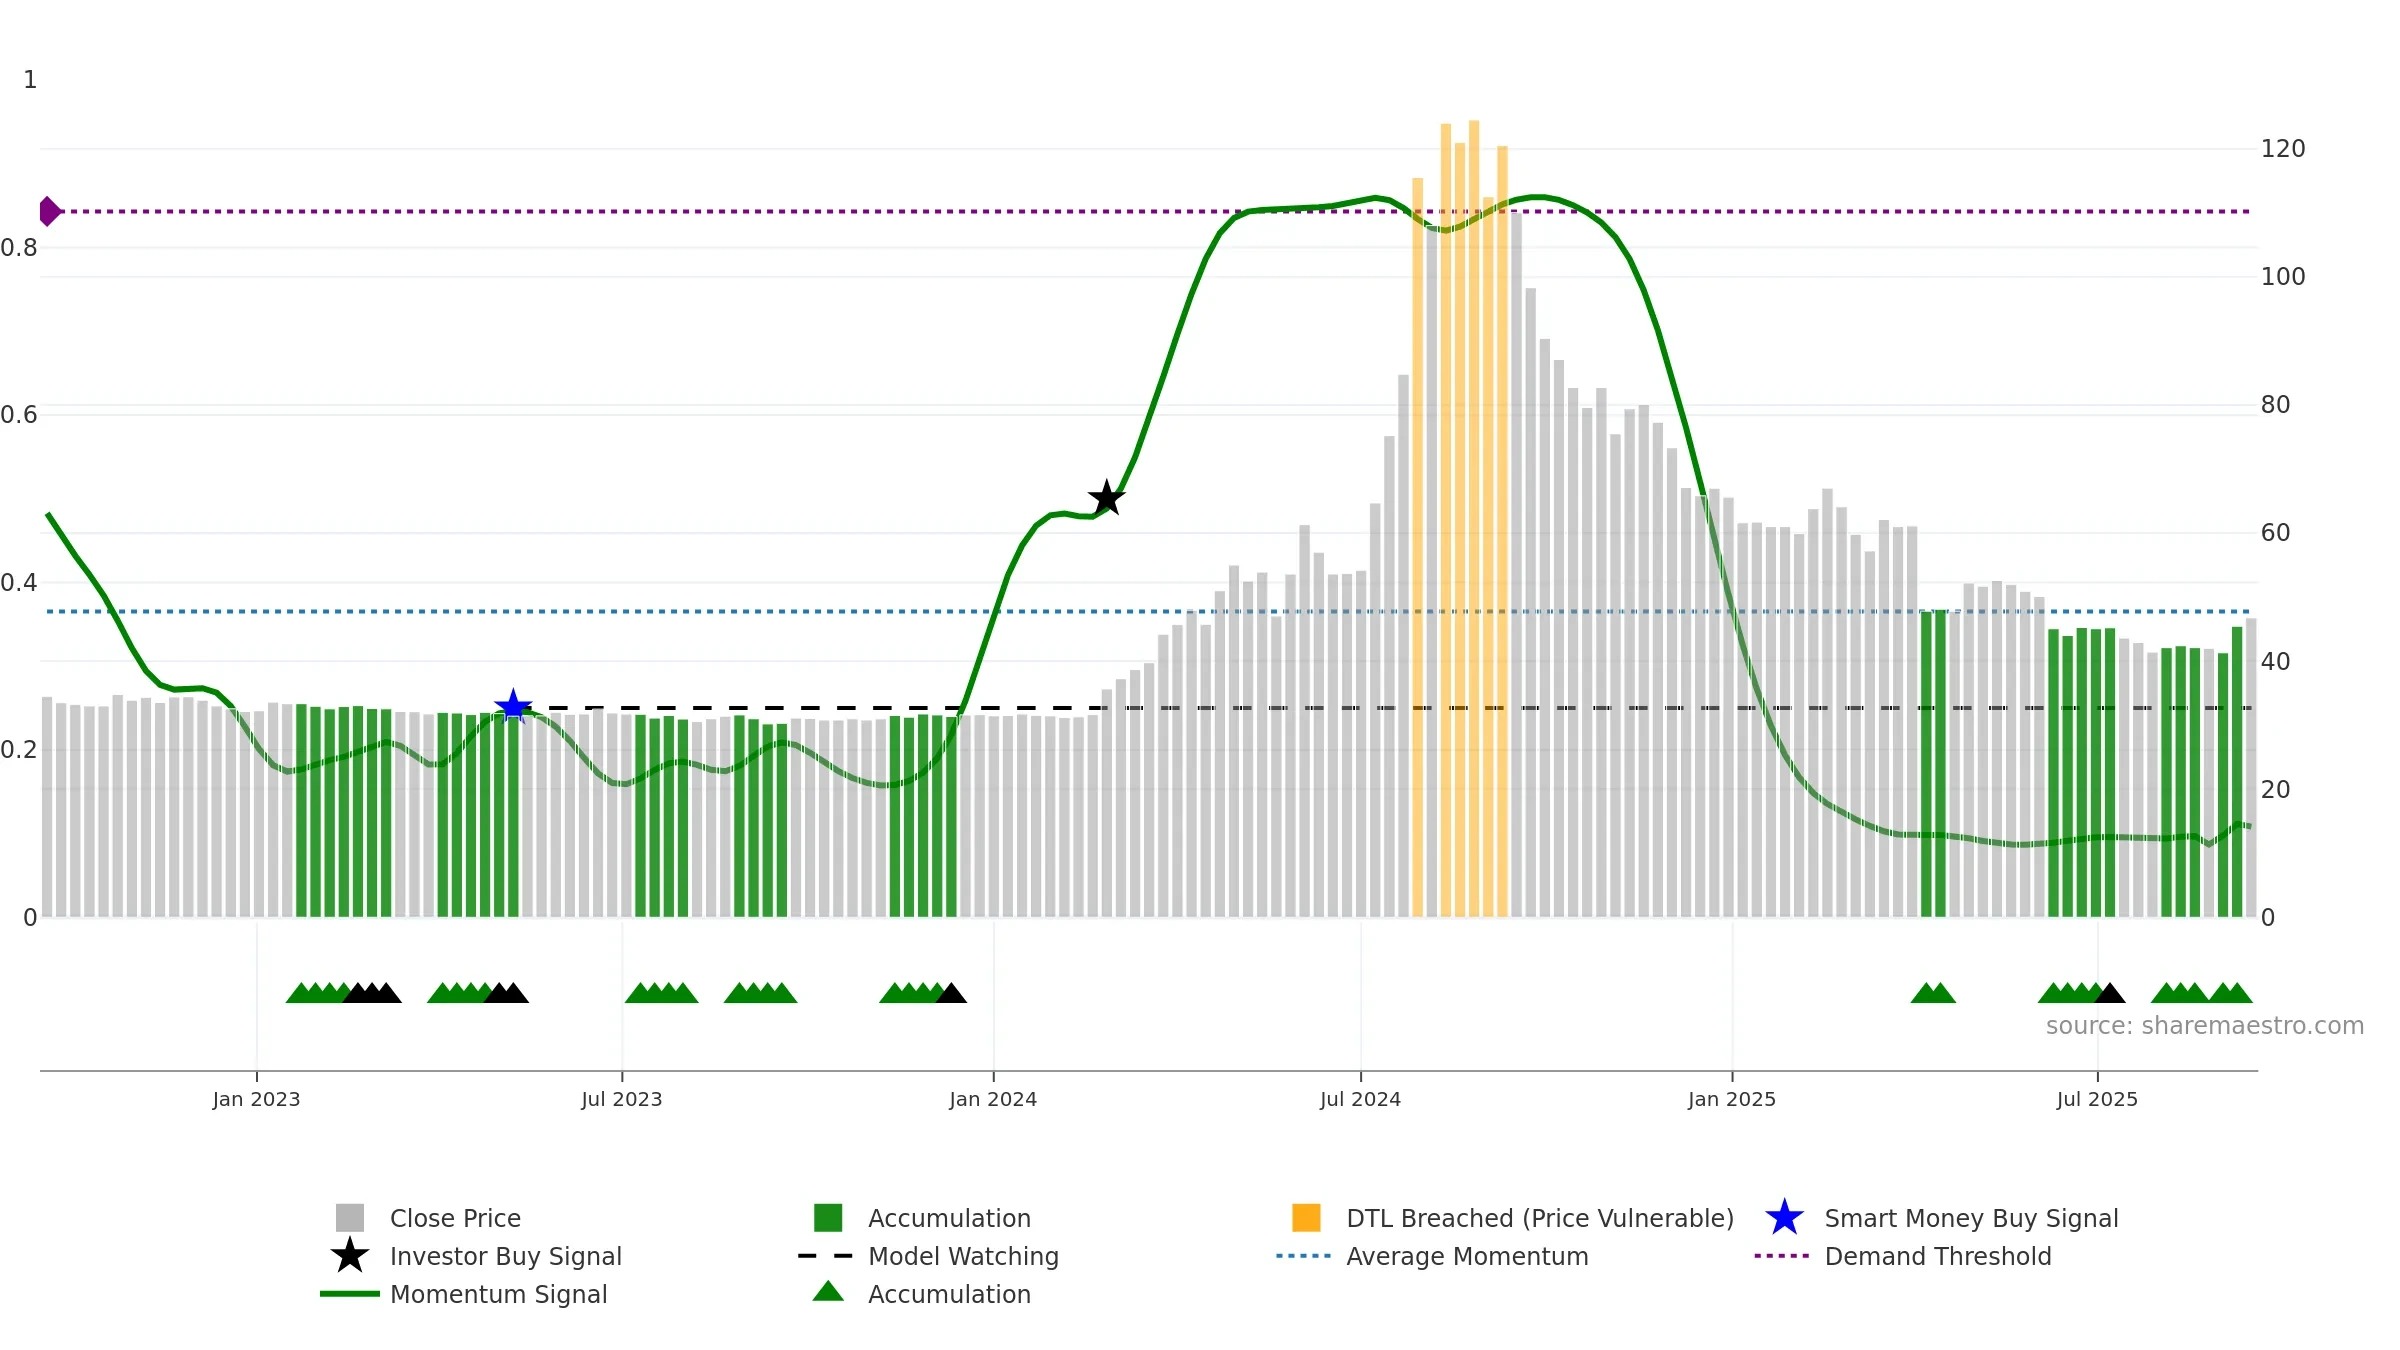Click the 0.6 left-axis momentum label
Image resolution: width=2400 pixels, height=1350 pixels.
pos(19,415)
